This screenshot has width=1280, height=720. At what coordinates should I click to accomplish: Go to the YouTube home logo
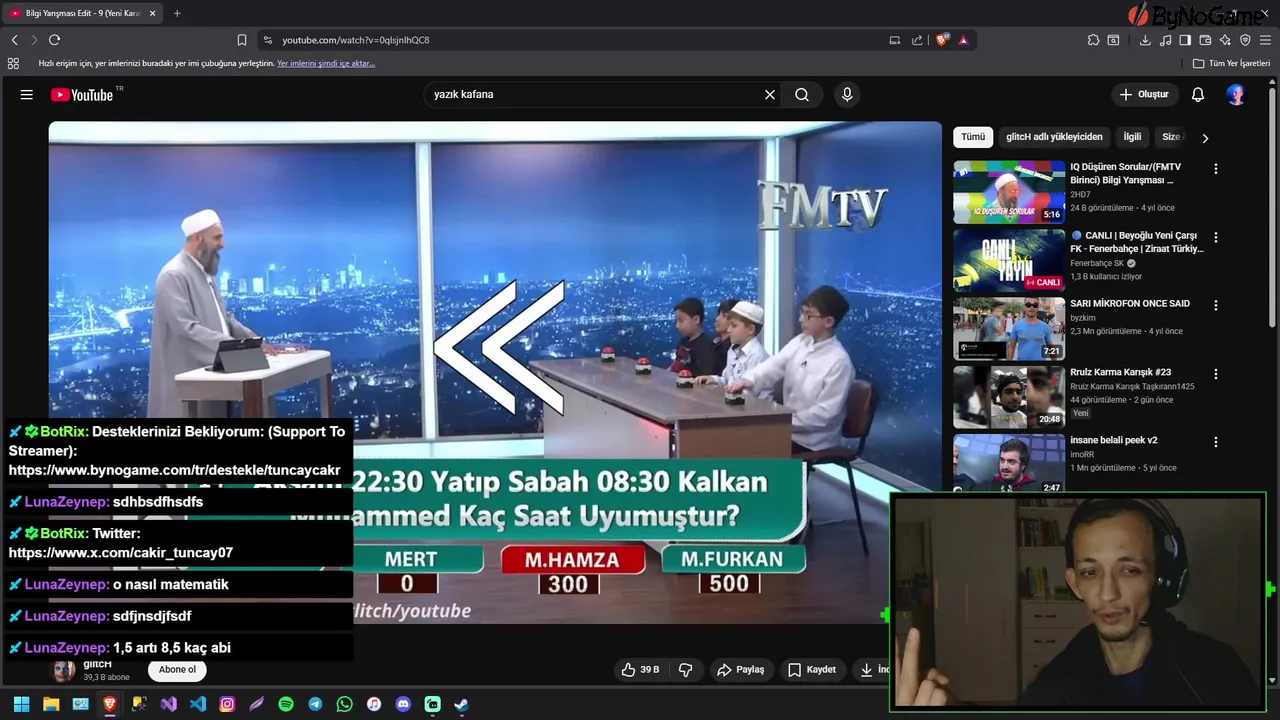coord(83,95)
